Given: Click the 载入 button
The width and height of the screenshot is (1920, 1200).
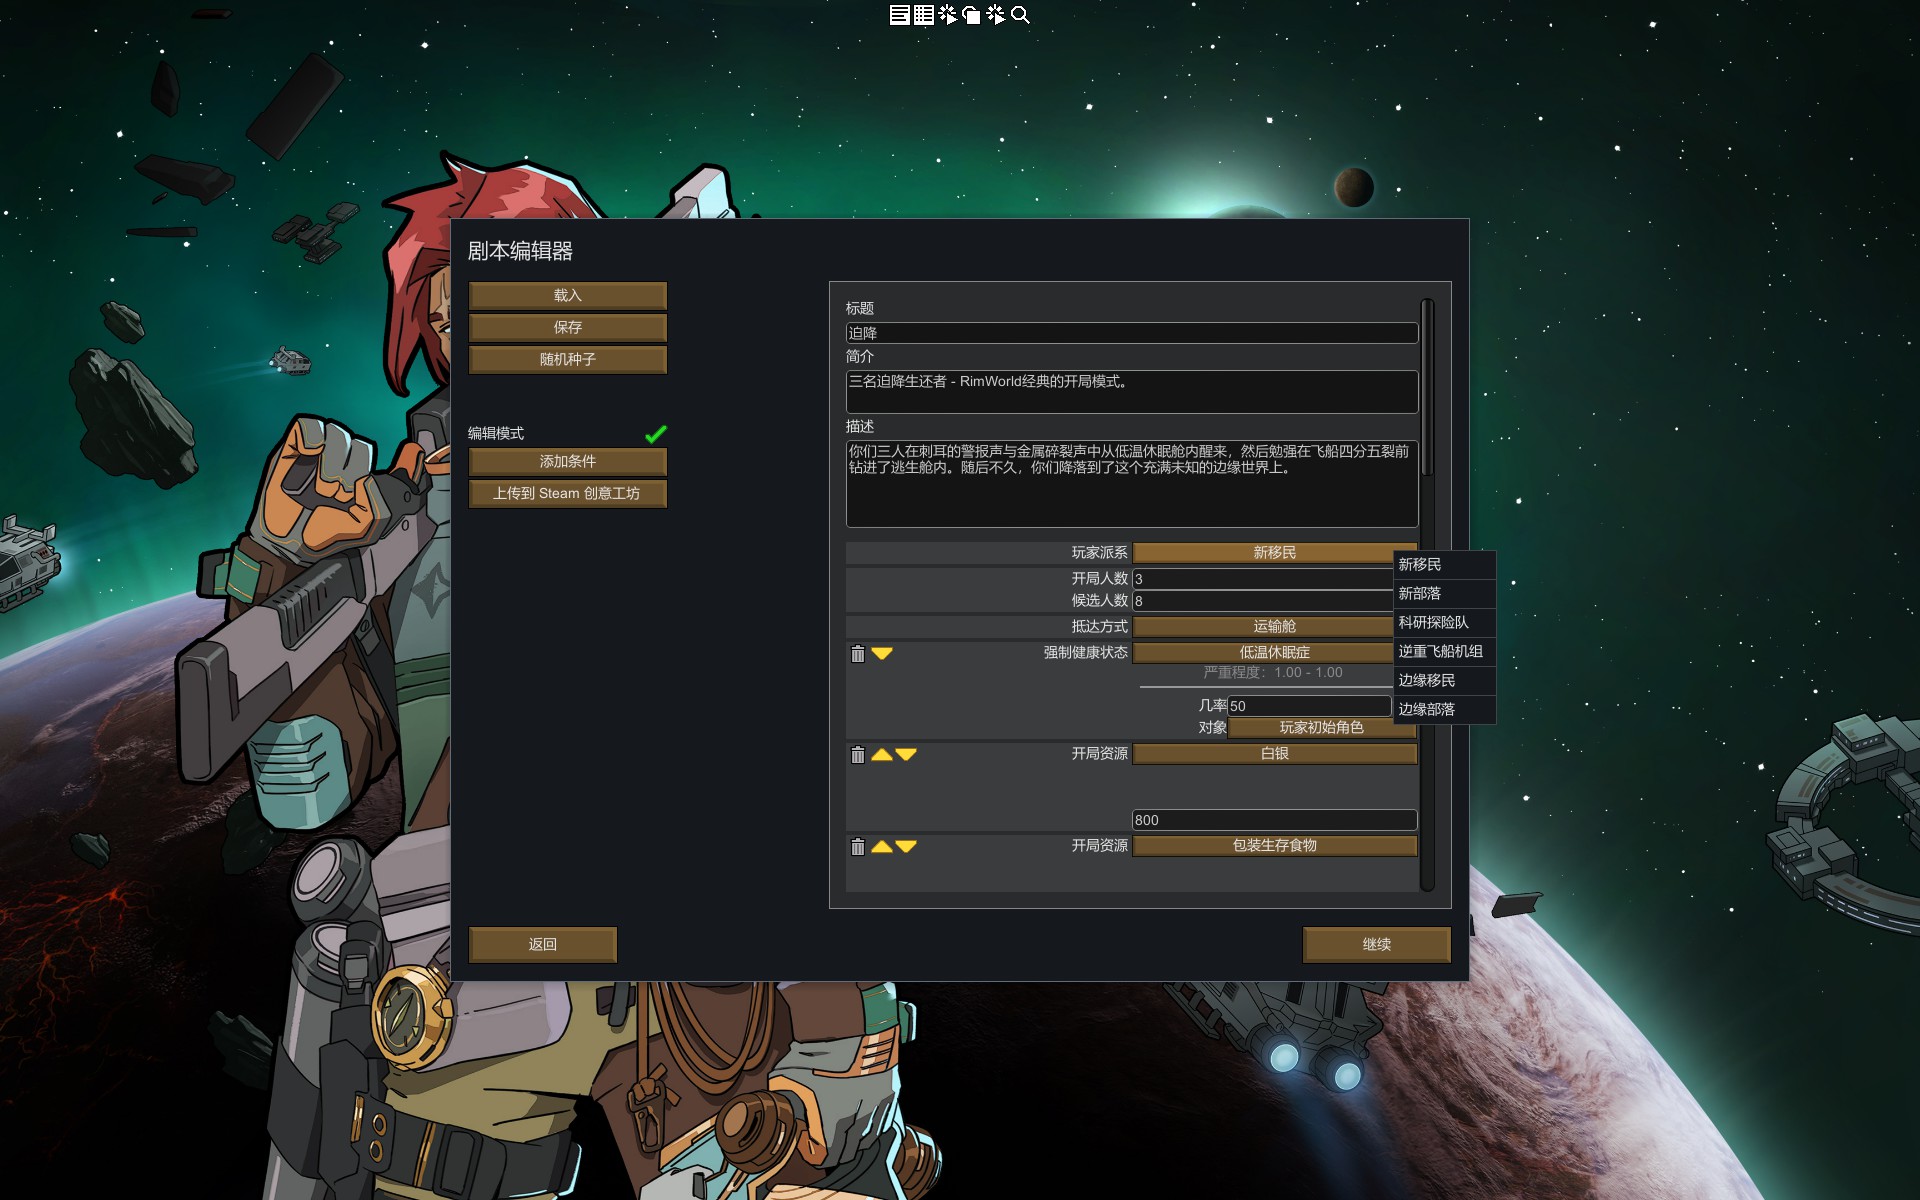Looking at the screenshot, I should tap(567, 295).
